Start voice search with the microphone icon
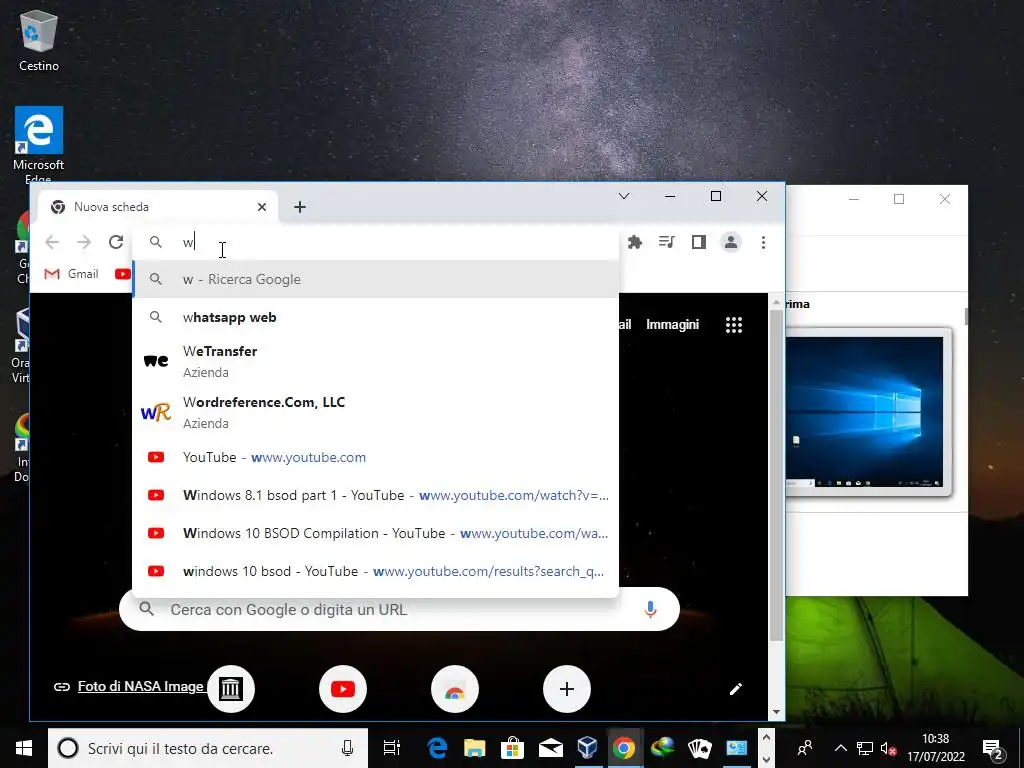 click(x=650, y=609)
